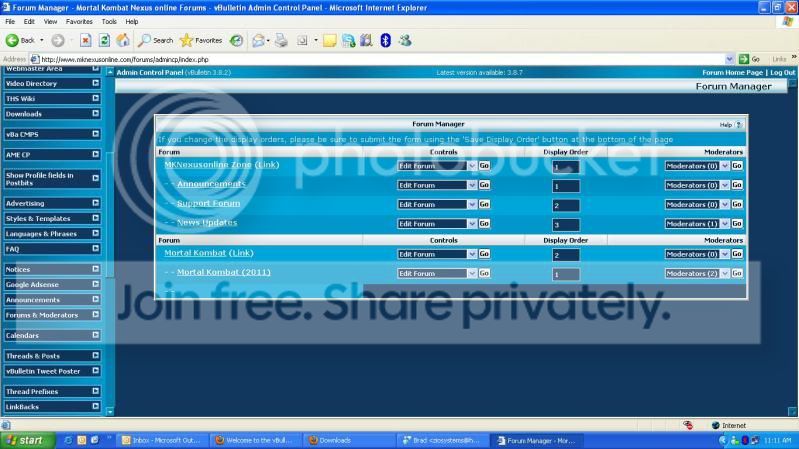
Task: Click display order field for News Updates
Action: [566, 225]
